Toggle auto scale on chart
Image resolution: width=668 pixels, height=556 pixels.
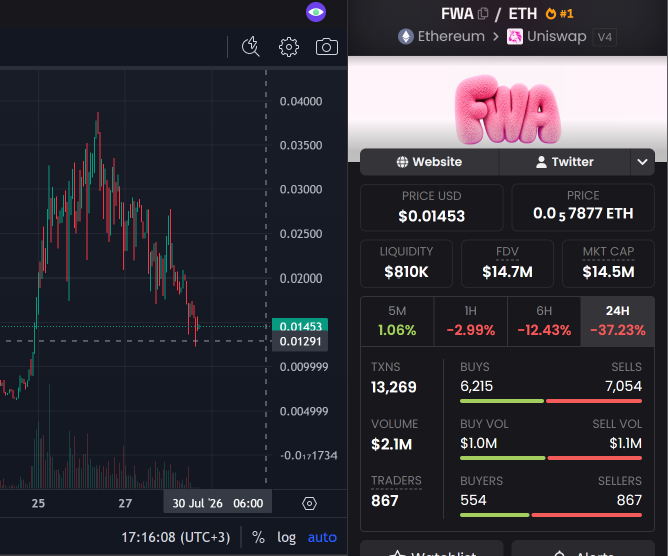pos(322,537)
